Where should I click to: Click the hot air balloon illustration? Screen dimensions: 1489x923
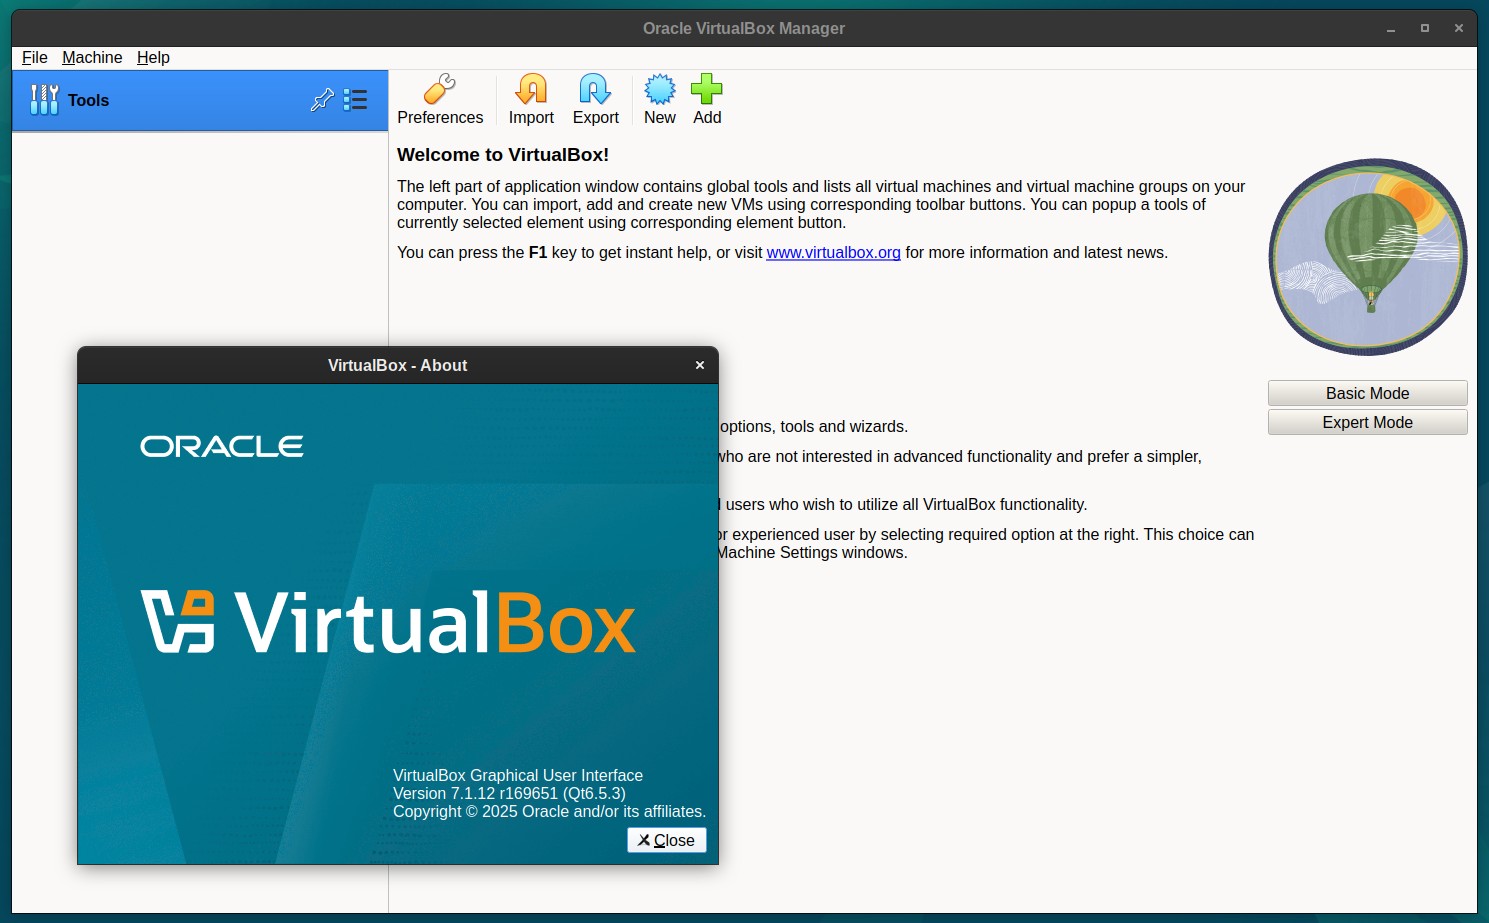(x=1368, y=257)
